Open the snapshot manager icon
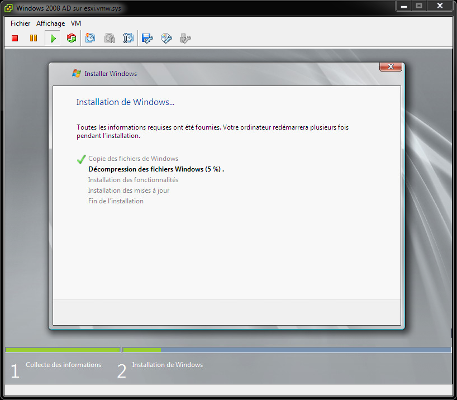 [128, 38]
